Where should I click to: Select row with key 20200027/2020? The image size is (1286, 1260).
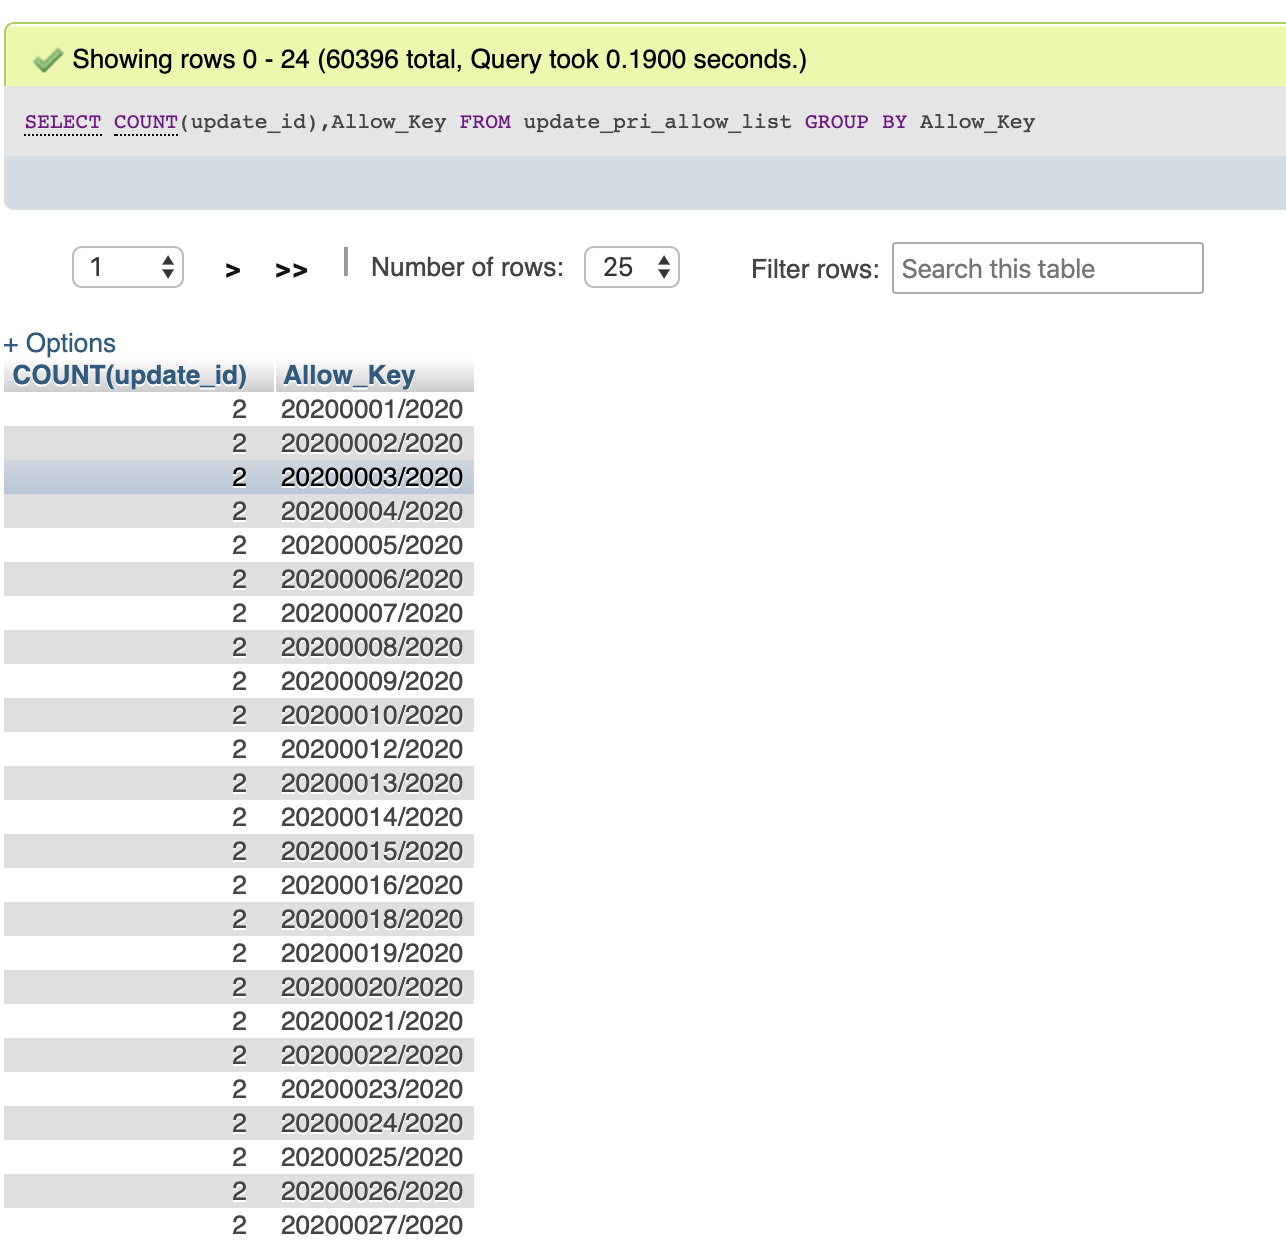pos(239,1225)
